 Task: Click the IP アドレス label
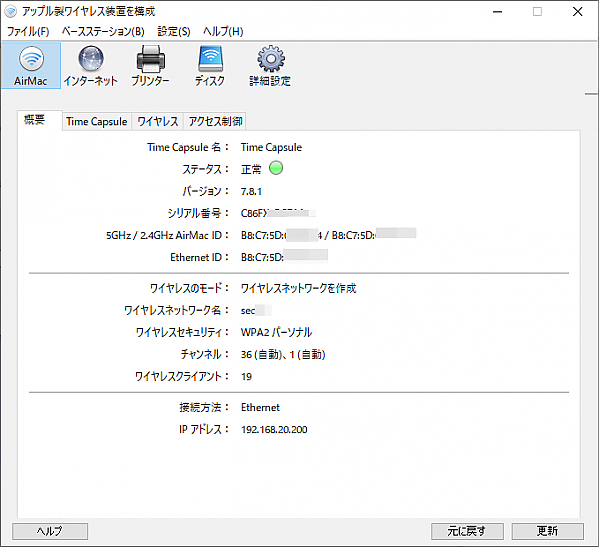(204, 429)
